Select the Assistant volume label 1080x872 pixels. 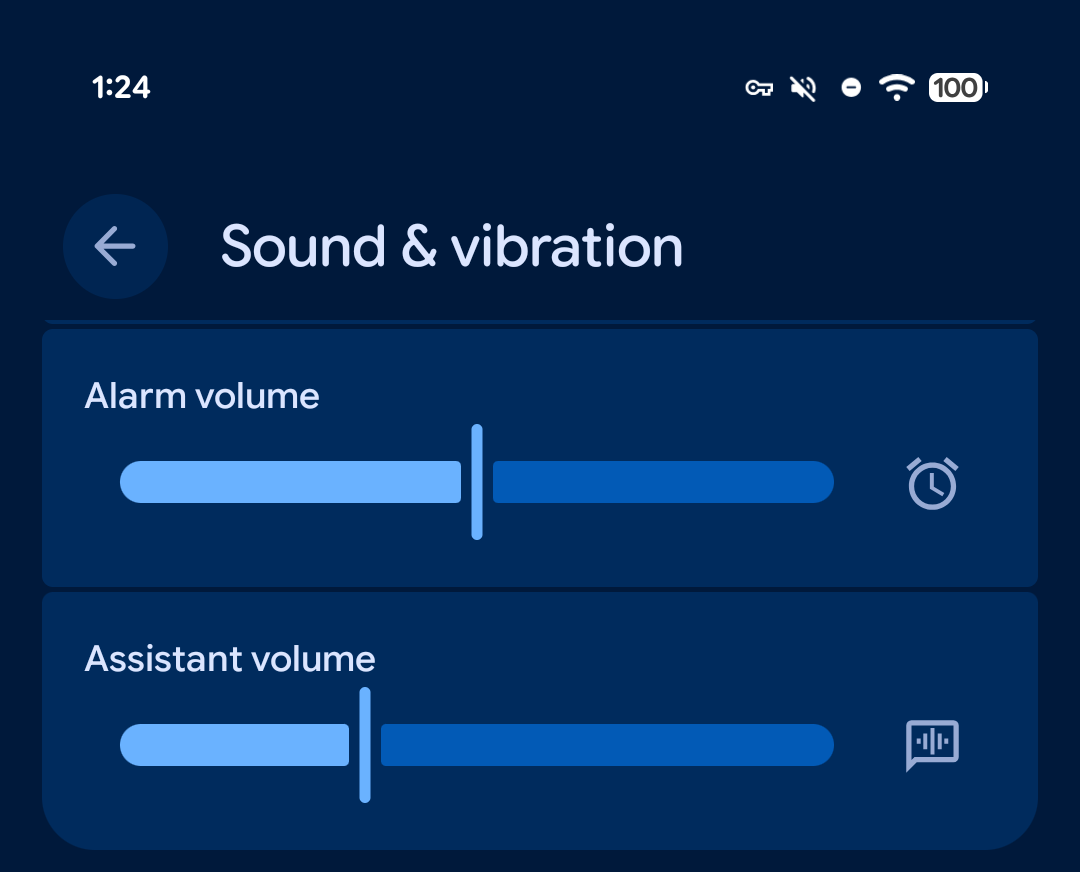[x=230, y=659]
